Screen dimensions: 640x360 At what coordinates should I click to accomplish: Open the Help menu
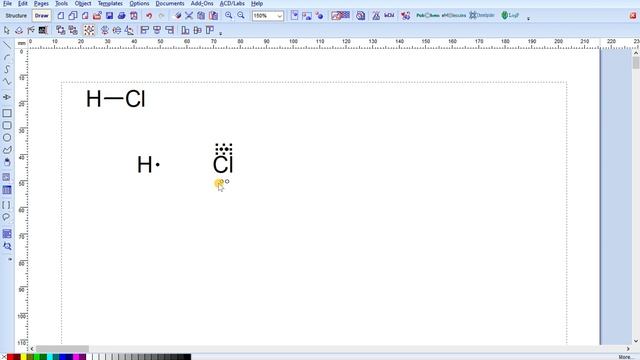[257, 3]
